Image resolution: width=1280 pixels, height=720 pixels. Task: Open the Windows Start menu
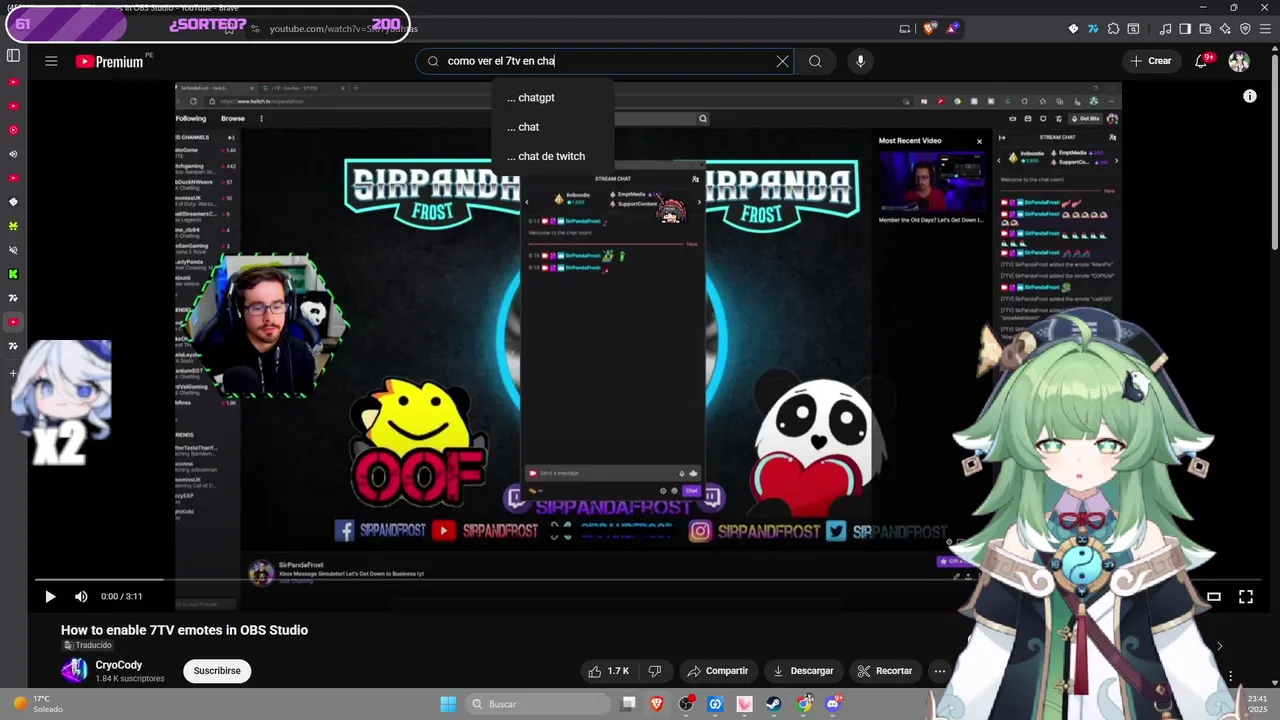tap(448, 704)
